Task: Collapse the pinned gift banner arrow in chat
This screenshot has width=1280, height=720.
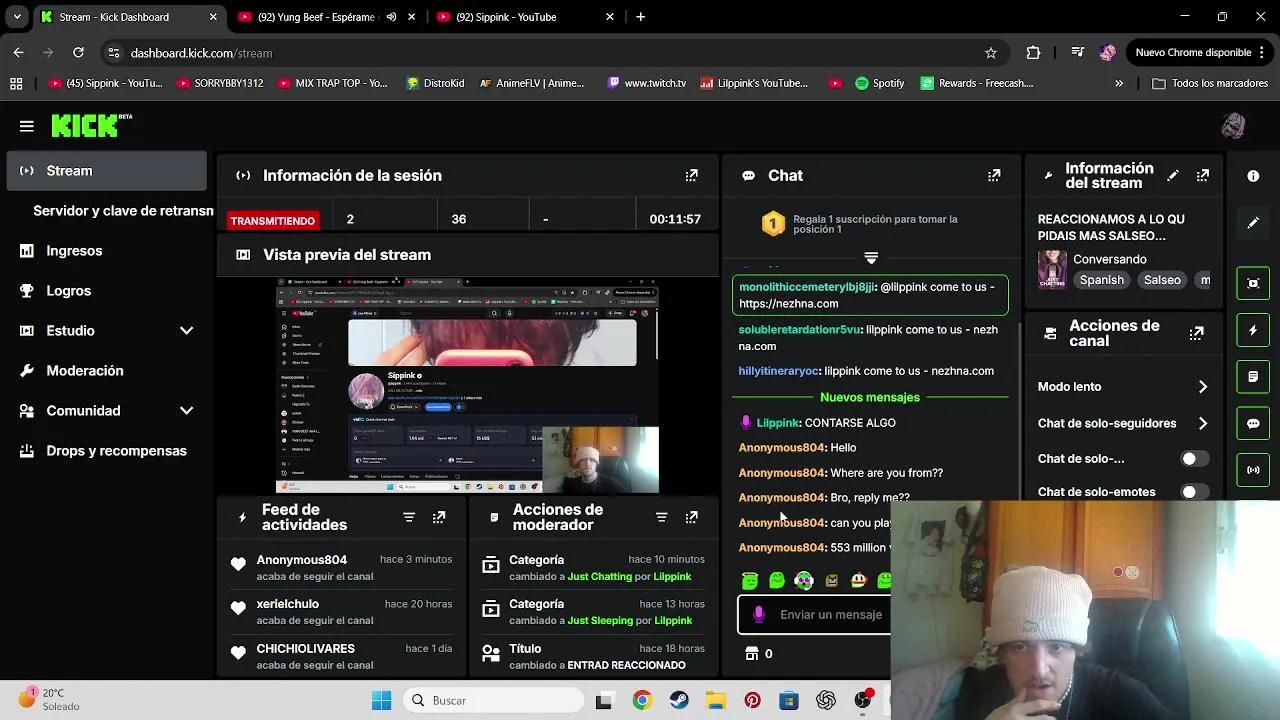Action: [x=871, y=258]
